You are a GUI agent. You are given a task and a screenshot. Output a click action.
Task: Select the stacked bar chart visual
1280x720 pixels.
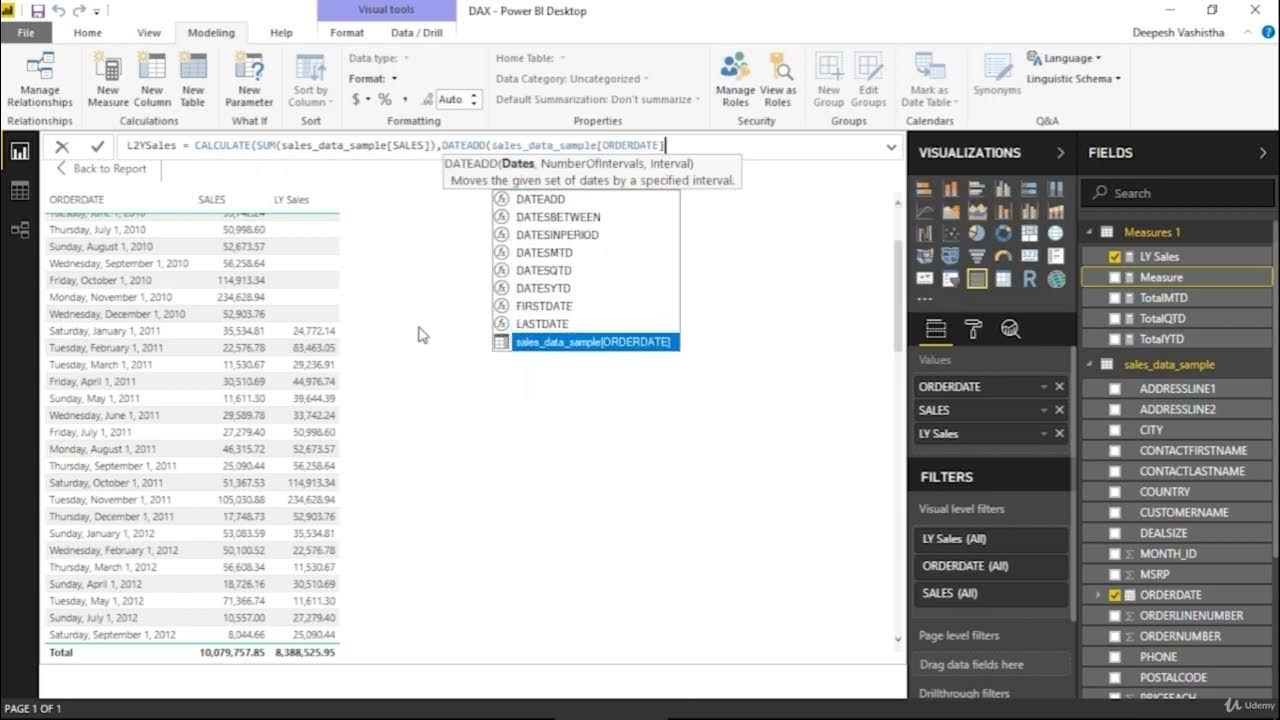tap(924, 189)
